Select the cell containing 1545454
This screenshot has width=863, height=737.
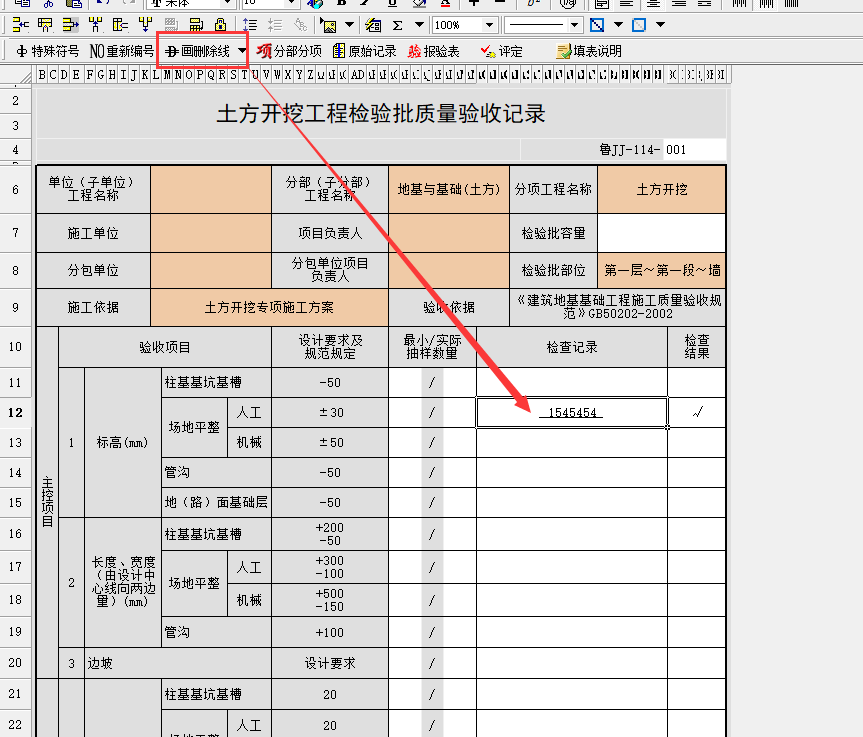point(571,412)
